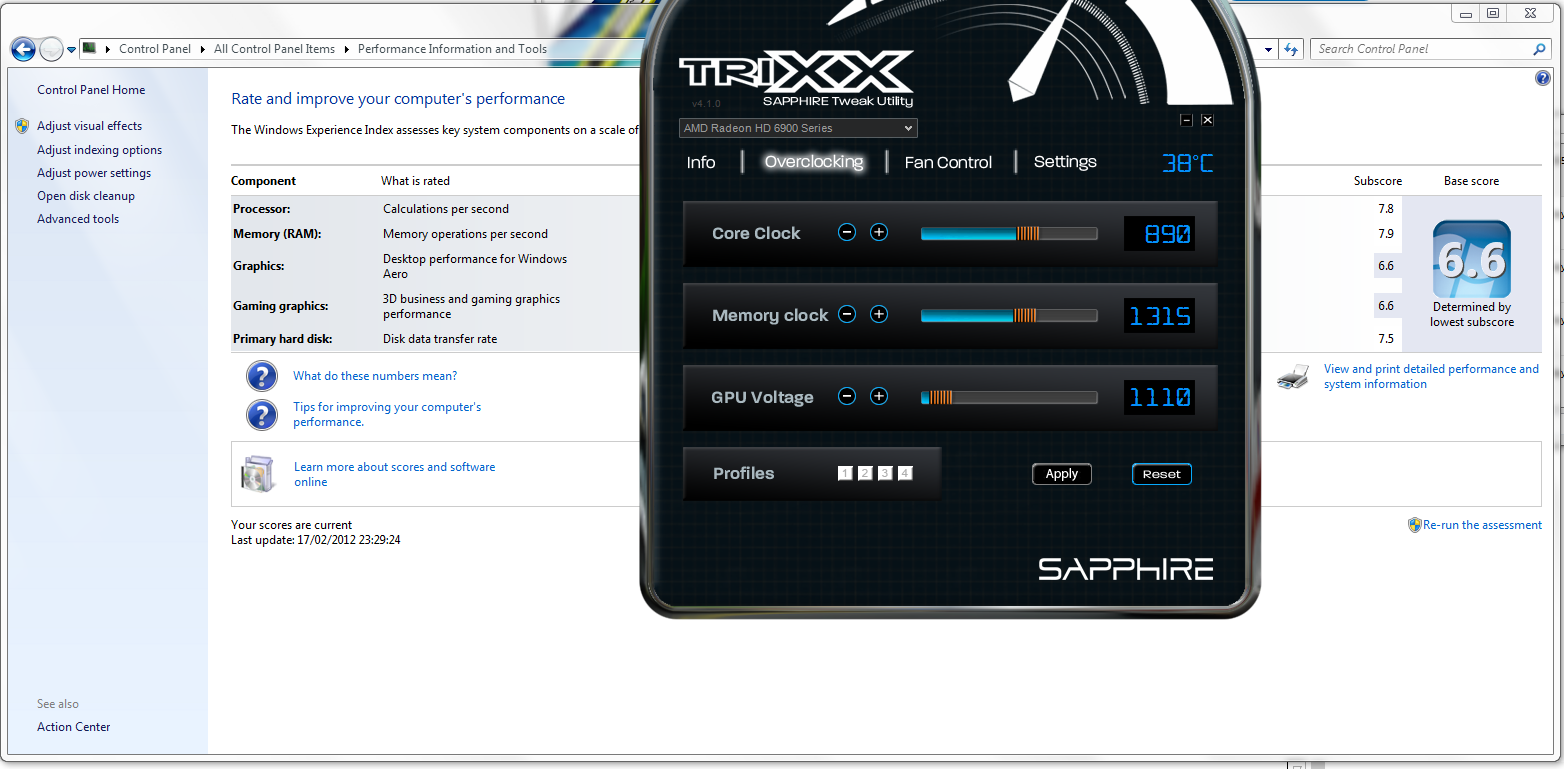1564x769 pixels.
Task: Click the GPU Voltage value 1110
Action: click(x=1159, y=398)
